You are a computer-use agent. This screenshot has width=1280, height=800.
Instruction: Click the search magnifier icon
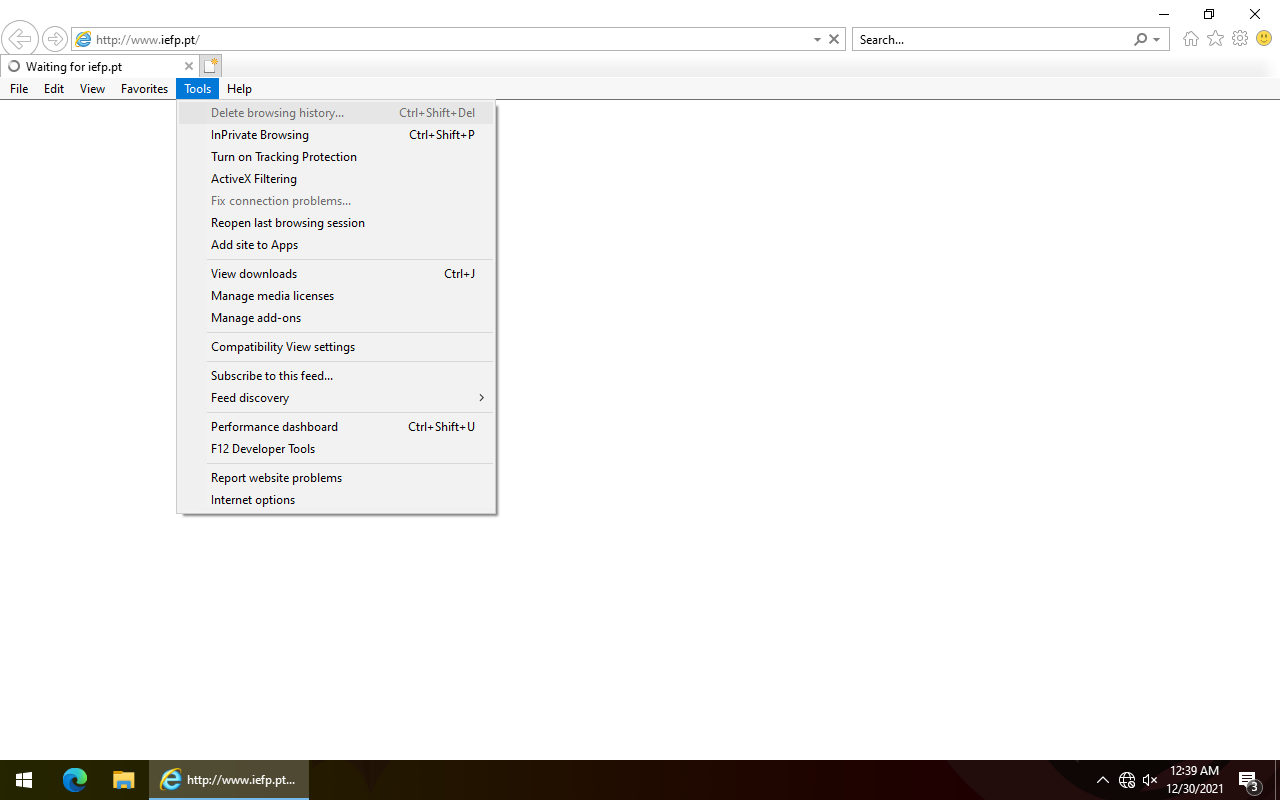pyautogui.click(x=1140, y=39)
